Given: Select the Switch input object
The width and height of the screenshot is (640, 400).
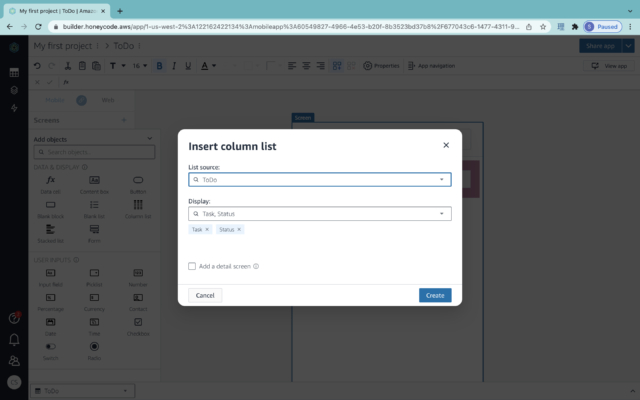Looking at the screenshot, I should [51, 351].
